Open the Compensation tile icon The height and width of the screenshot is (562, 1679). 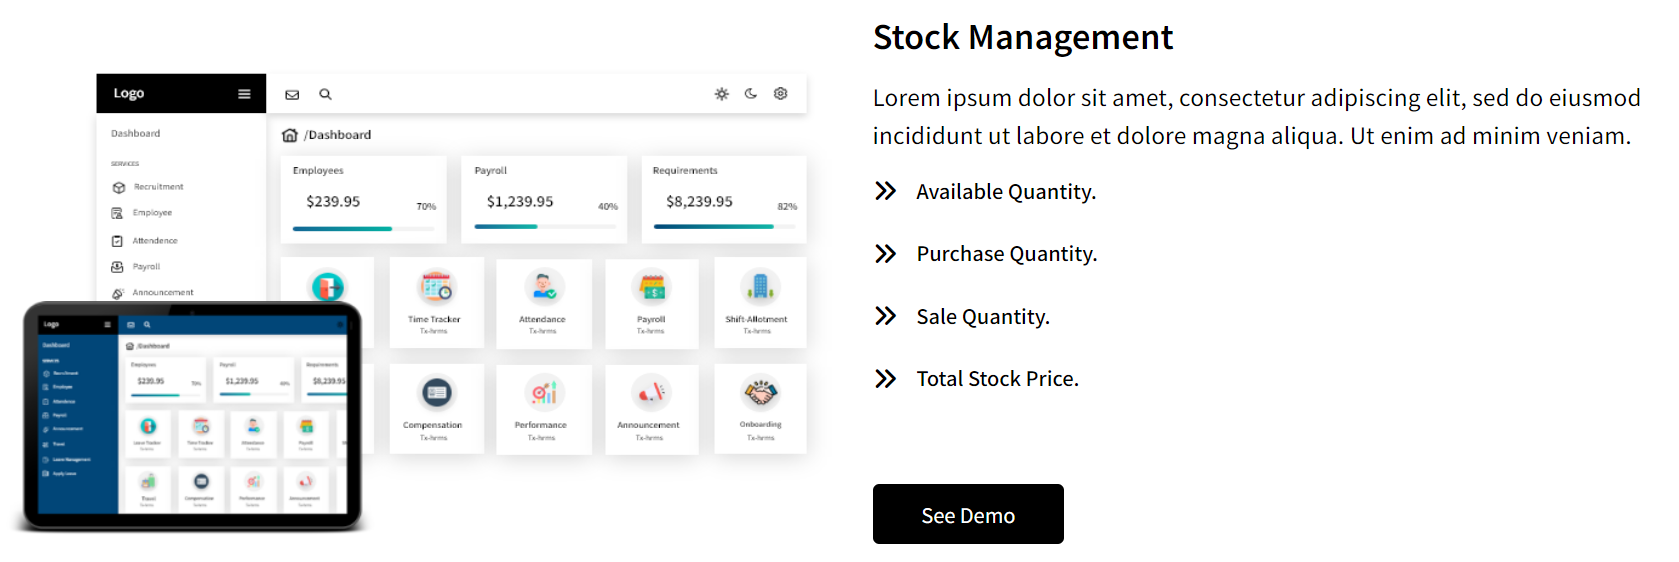(x=436, y=393)
